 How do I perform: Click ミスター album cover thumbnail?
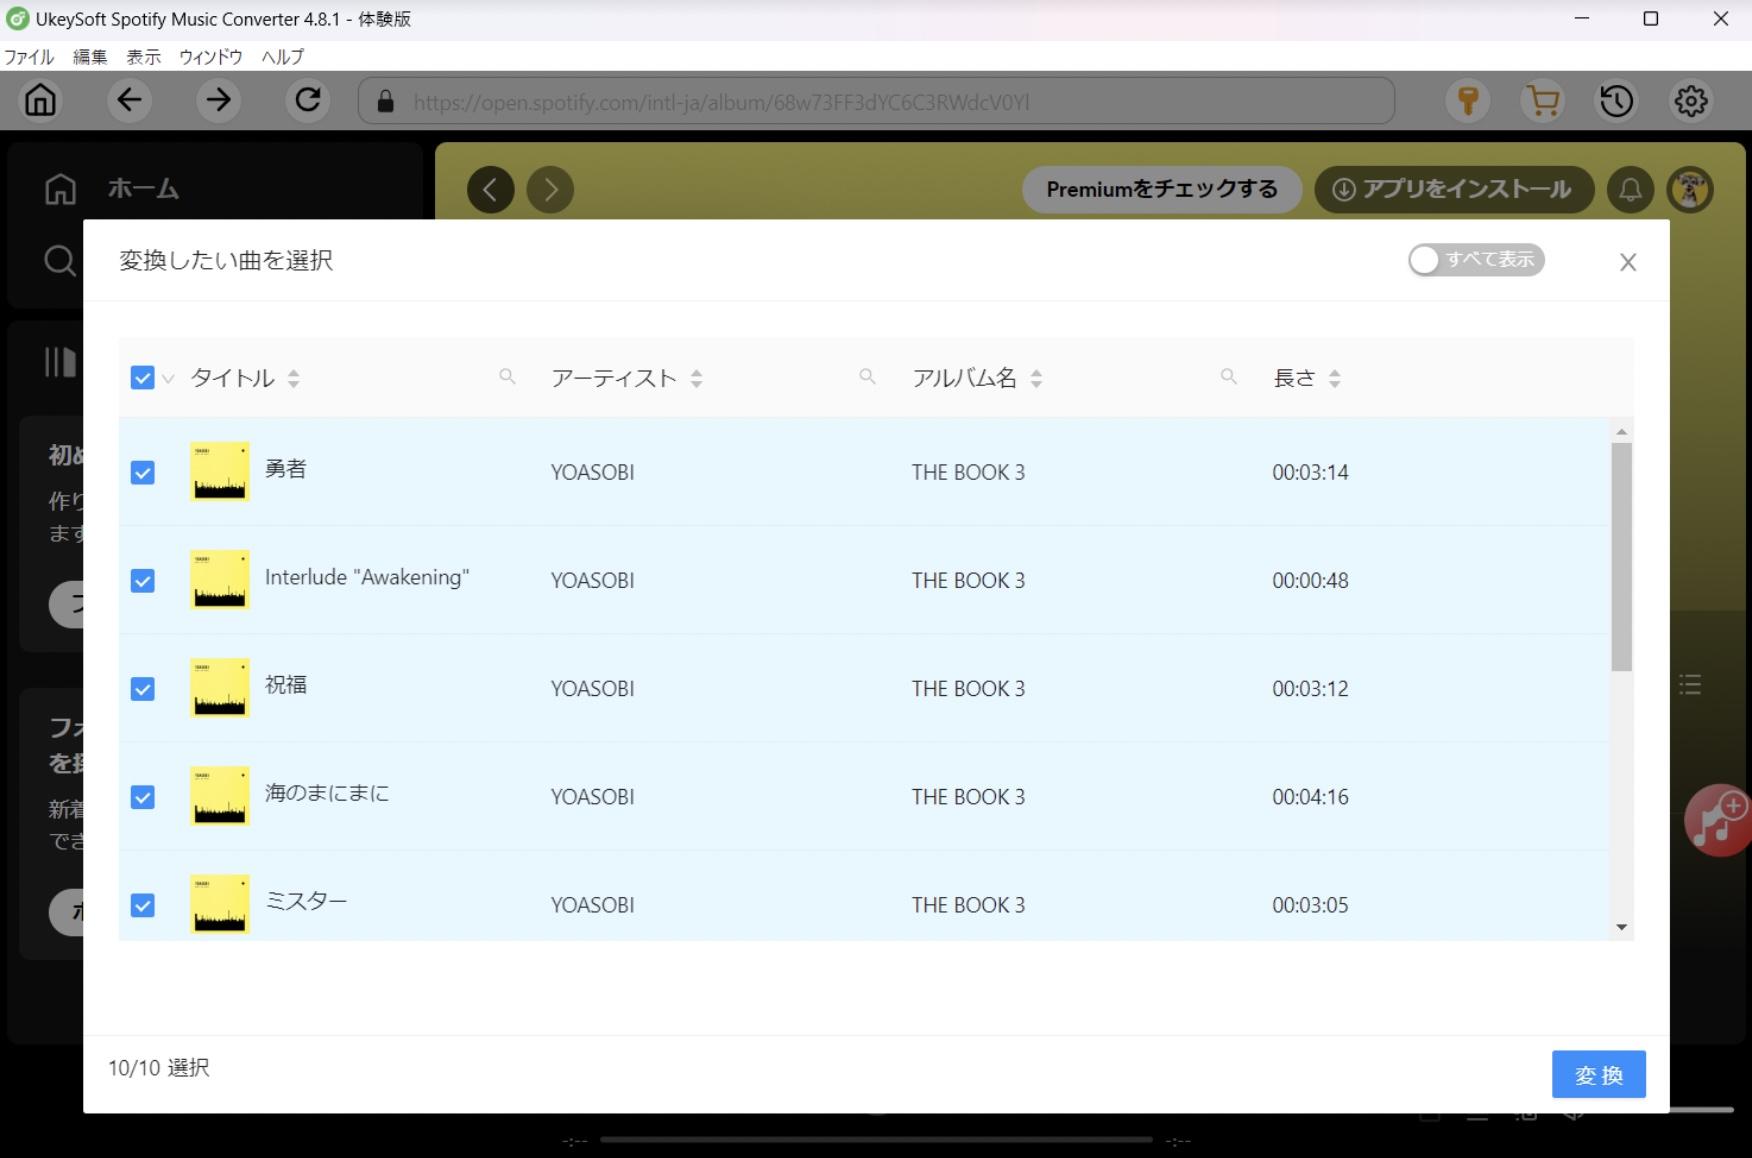tap(220, 904)
